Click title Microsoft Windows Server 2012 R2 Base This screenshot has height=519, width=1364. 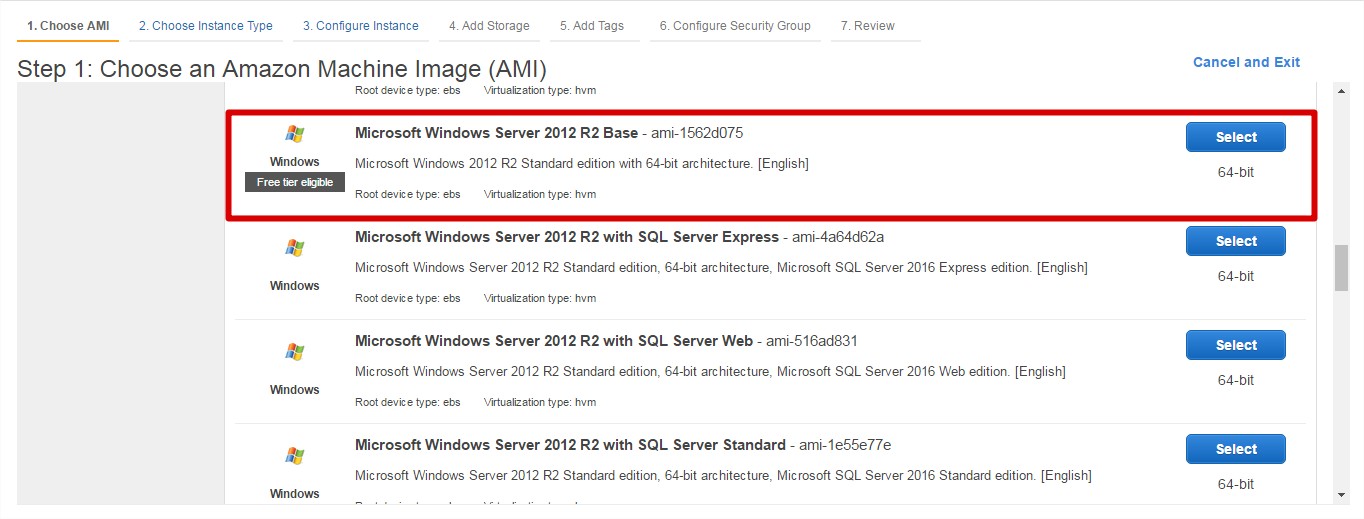point(496,133)
